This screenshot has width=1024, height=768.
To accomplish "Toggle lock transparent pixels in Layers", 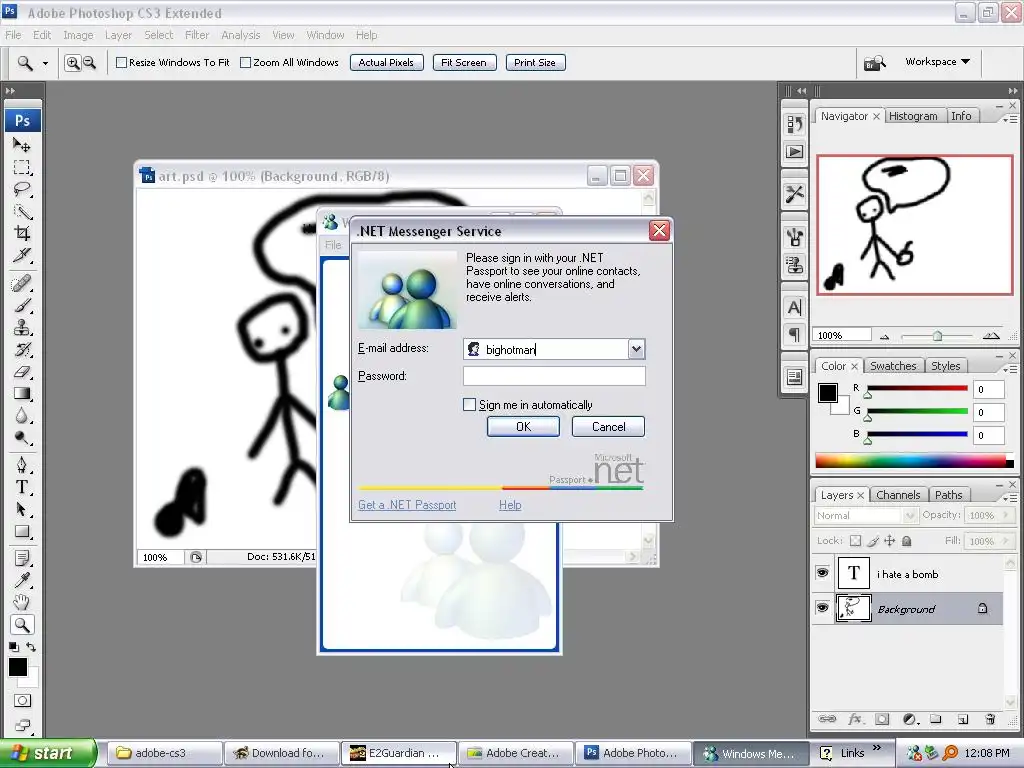I will [x=856, y=541].
